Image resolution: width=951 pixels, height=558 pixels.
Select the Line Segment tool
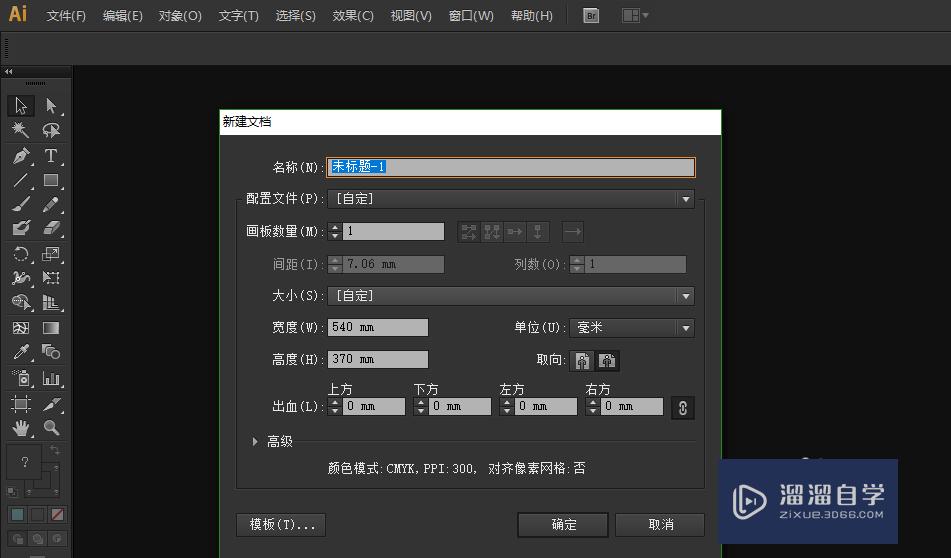tap(21, 180)
